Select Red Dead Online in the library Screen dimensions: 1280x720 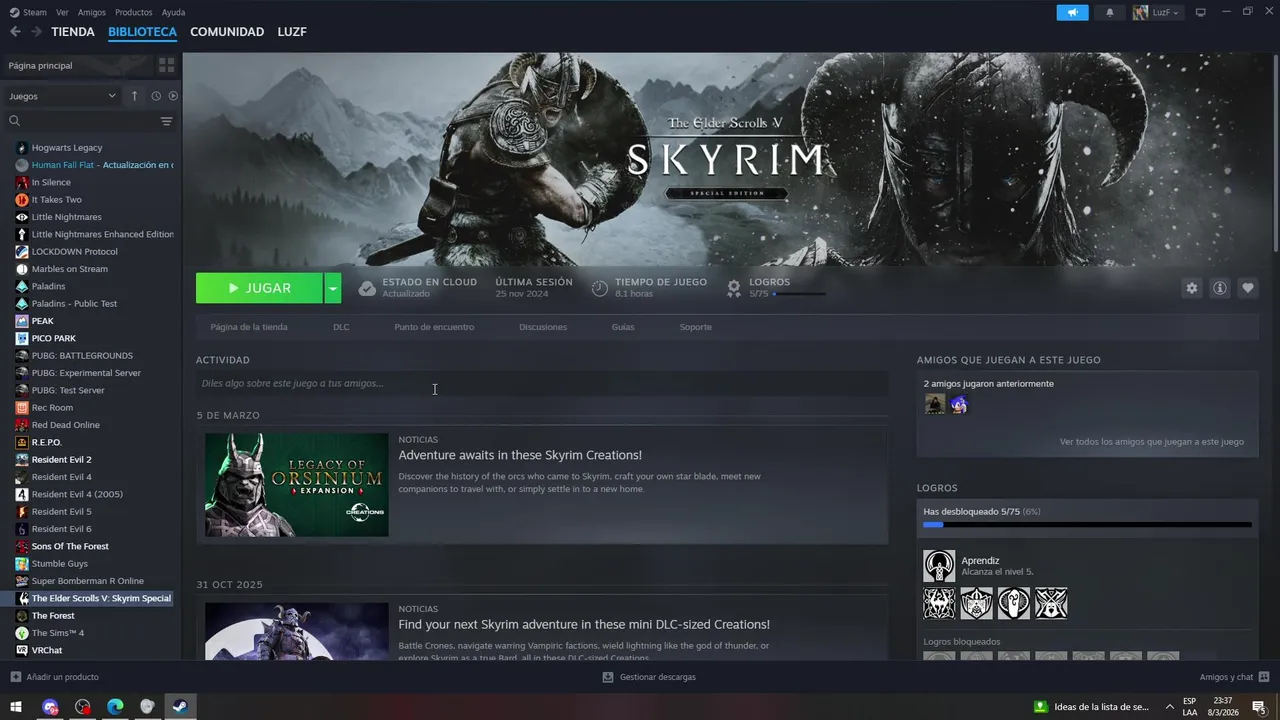coord(66,425)
